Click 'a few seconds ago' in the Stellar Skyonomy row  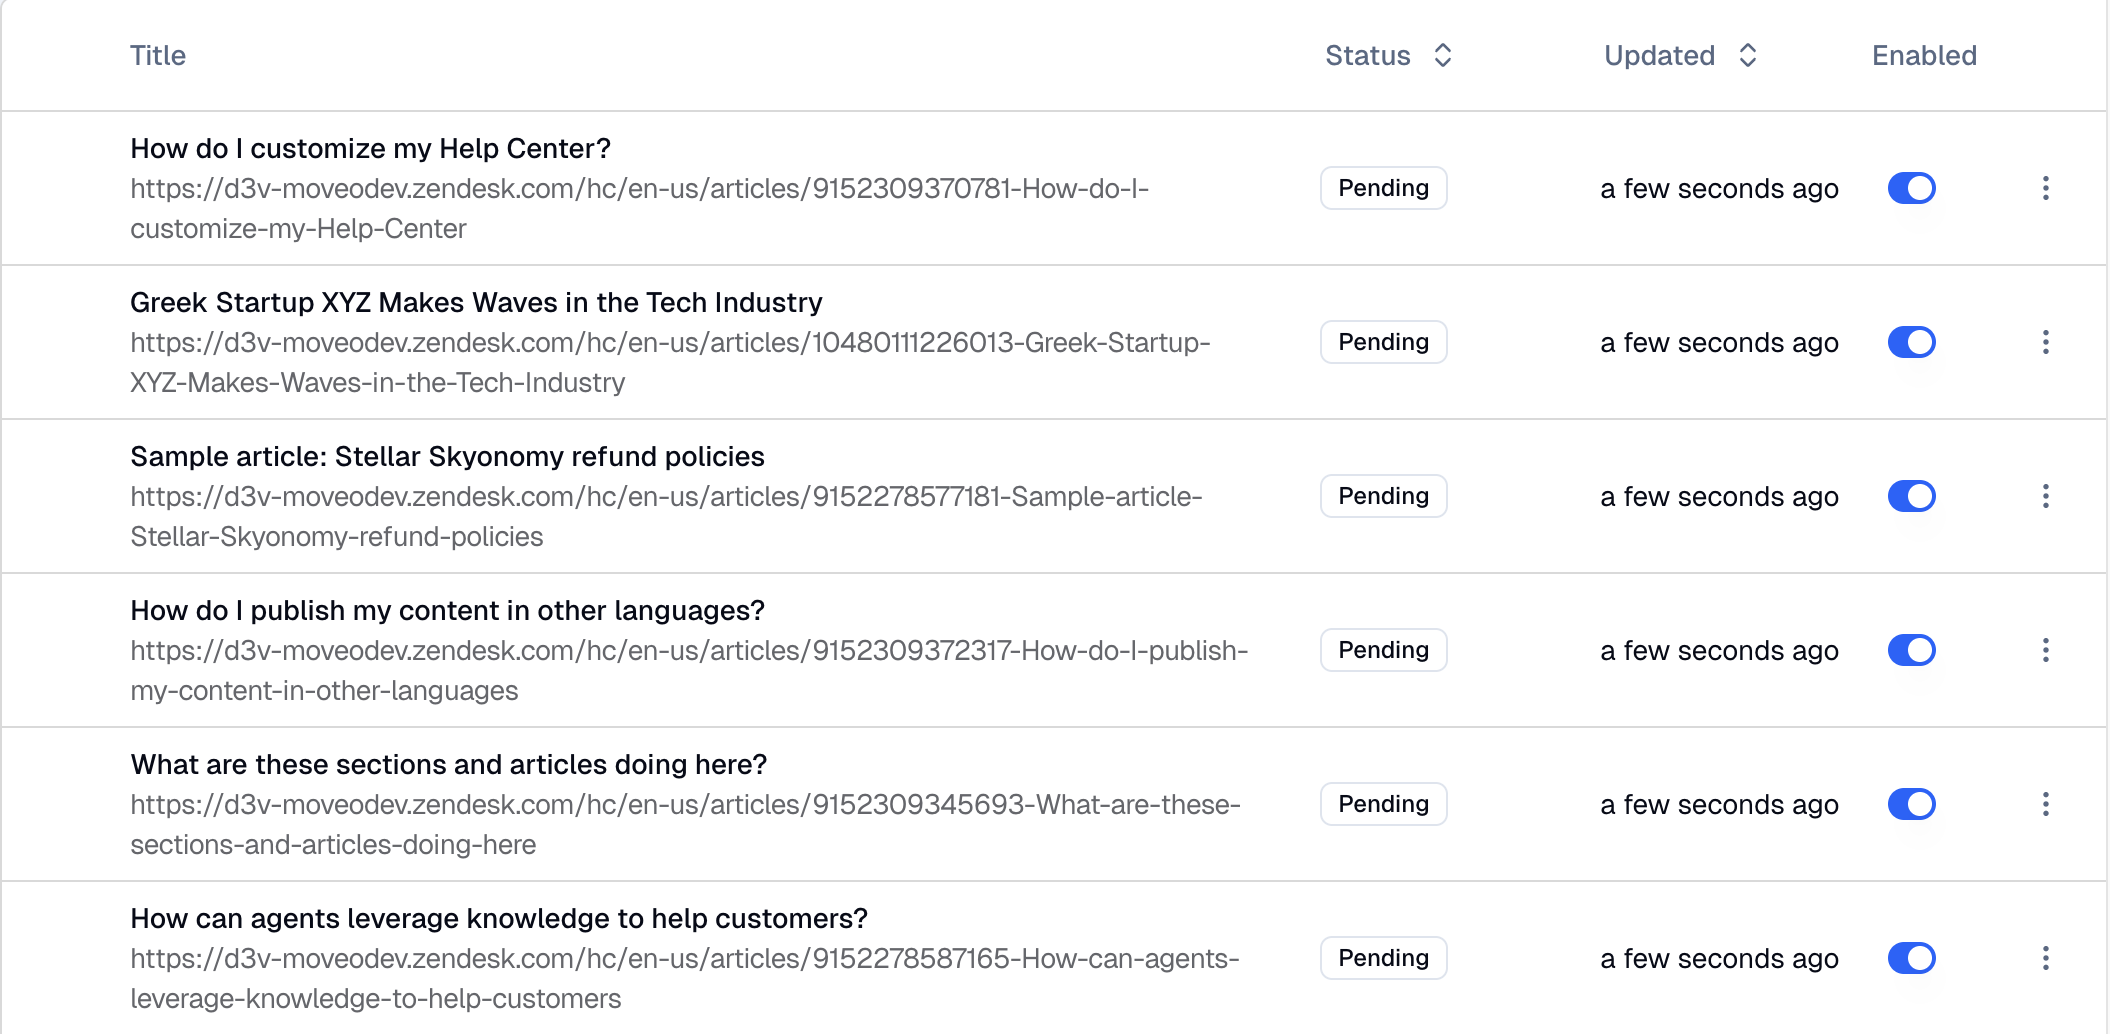[1719, 496]
